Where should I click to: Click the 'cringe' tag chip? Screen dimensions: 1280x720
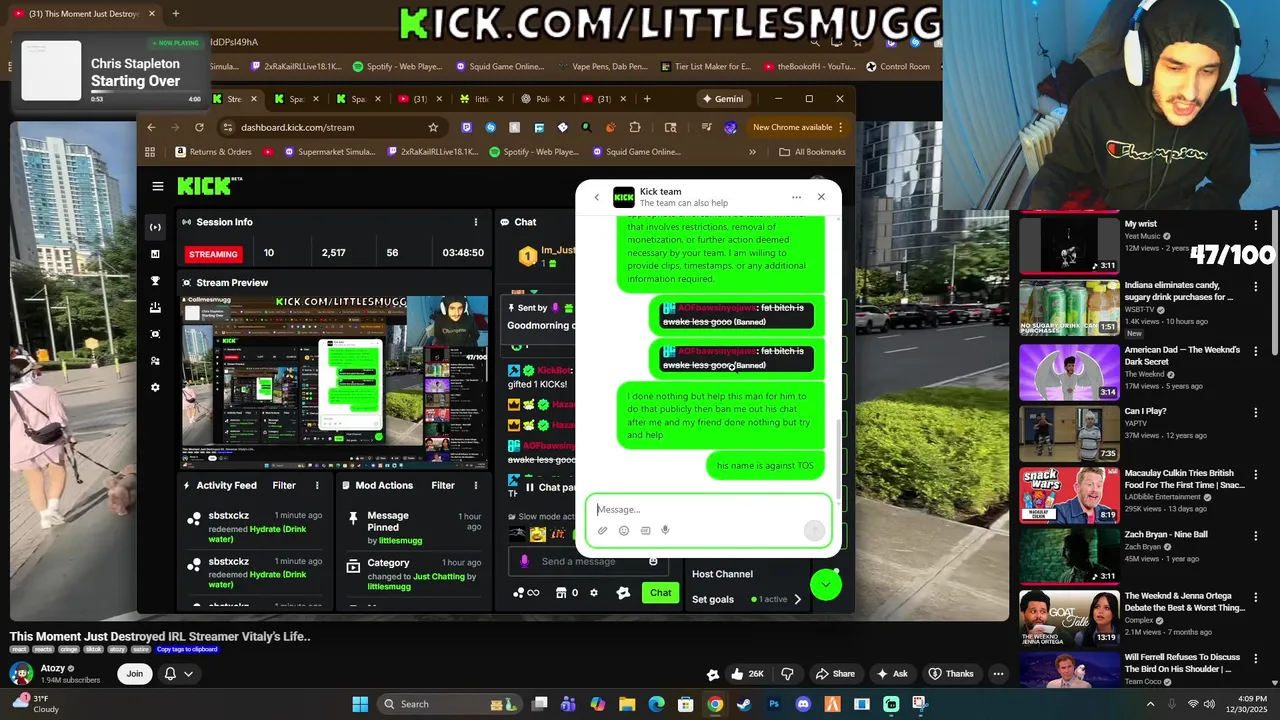(69, 649)
